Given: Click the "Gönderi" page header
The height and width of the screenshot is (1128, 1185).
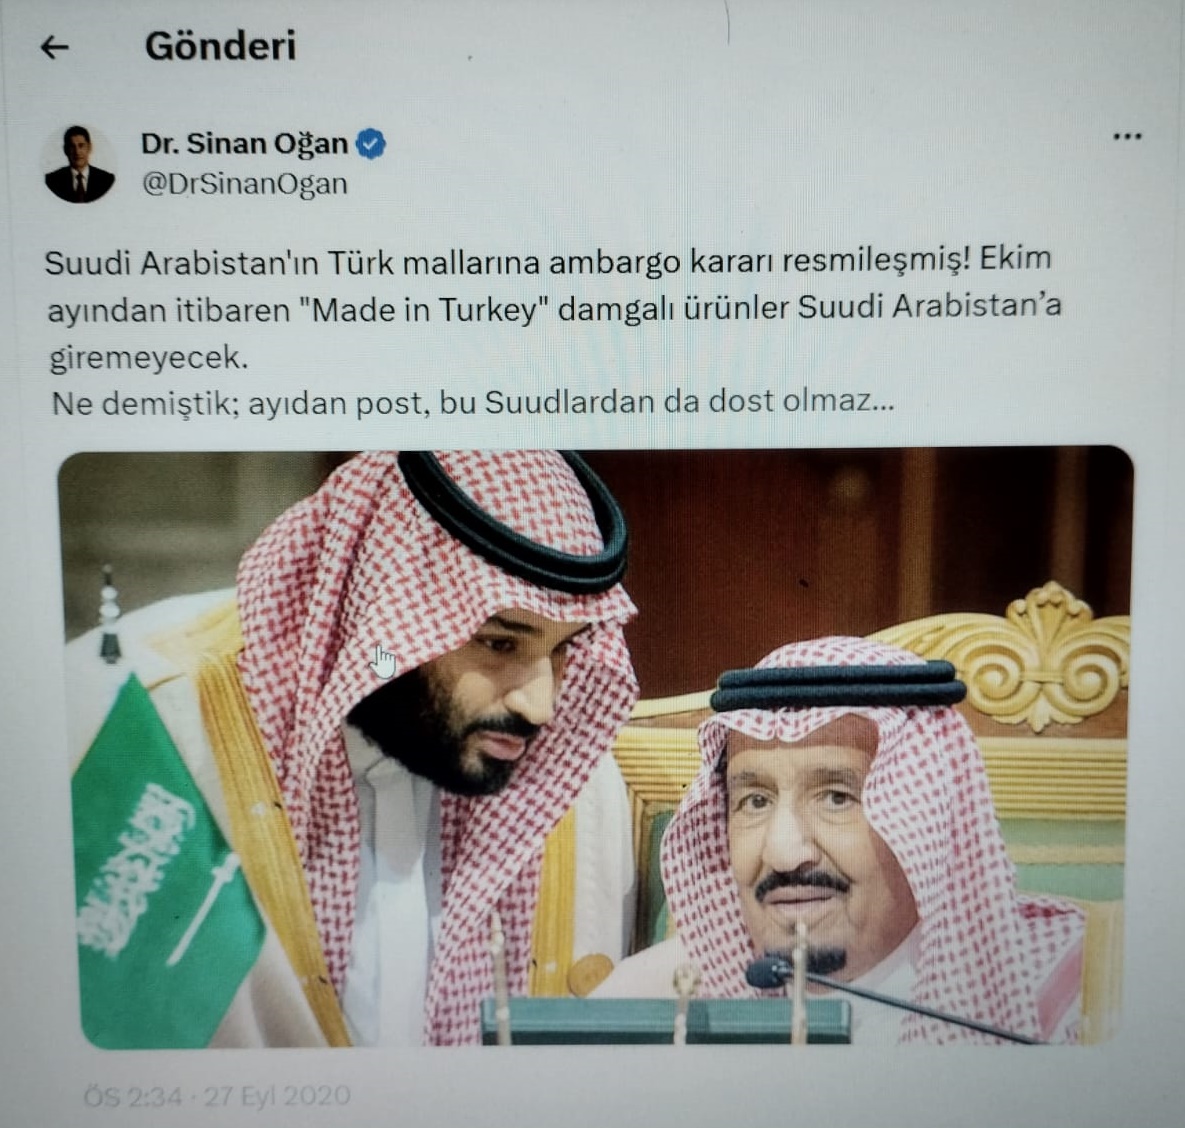Looking at the screenshot, I should (x=220, y=46).
